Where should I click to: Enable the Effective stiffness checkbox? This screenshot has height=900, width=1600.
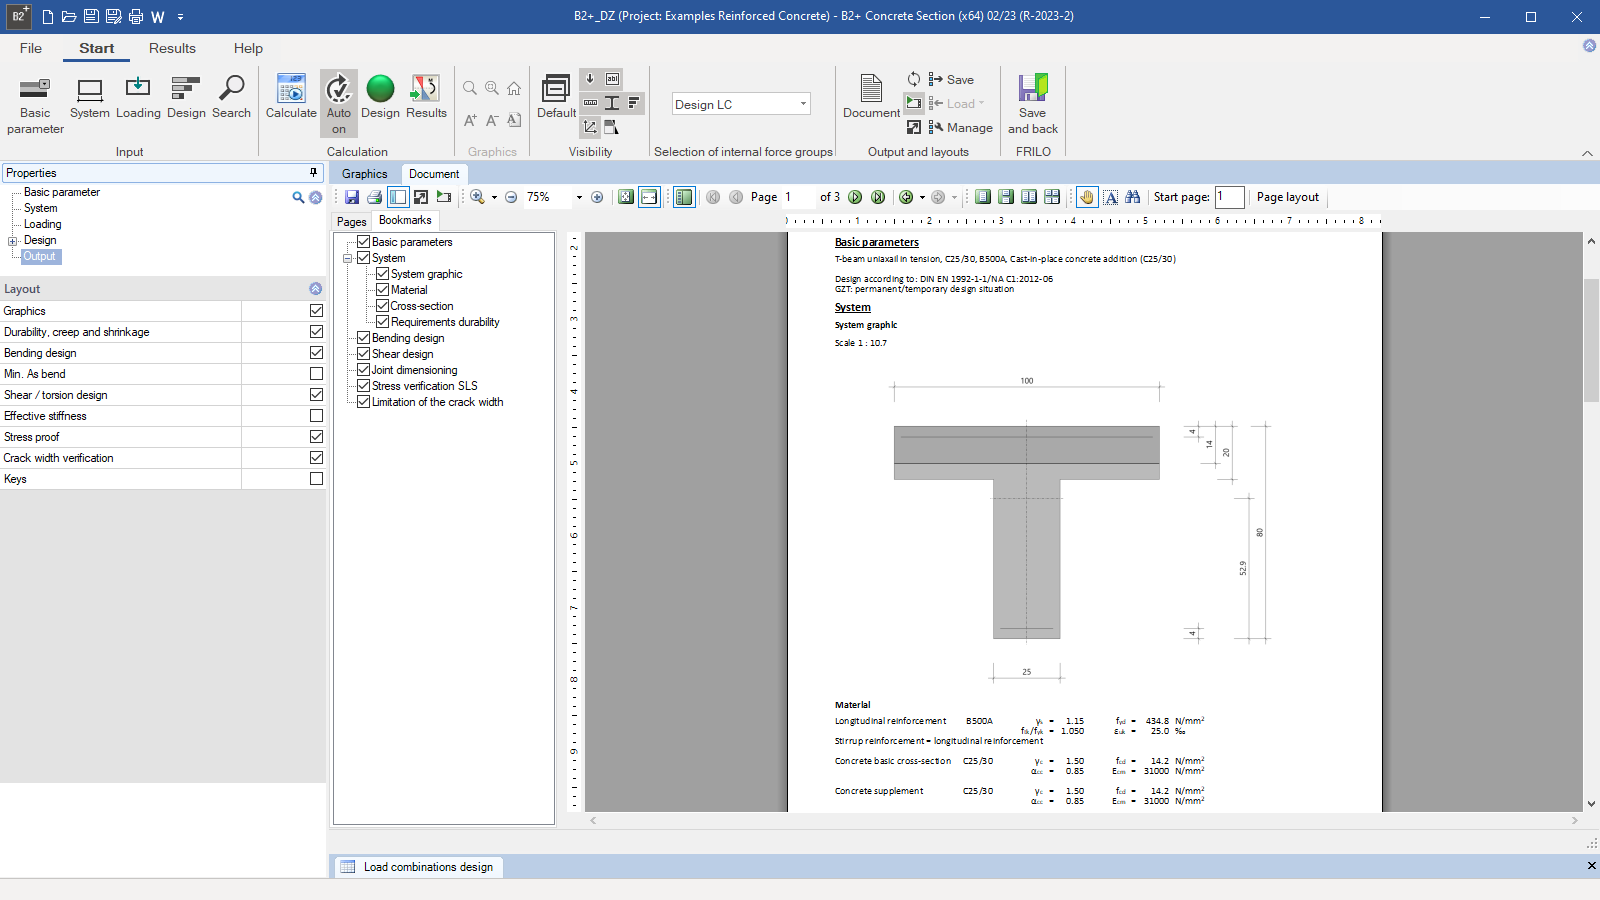tap(316, 416)
